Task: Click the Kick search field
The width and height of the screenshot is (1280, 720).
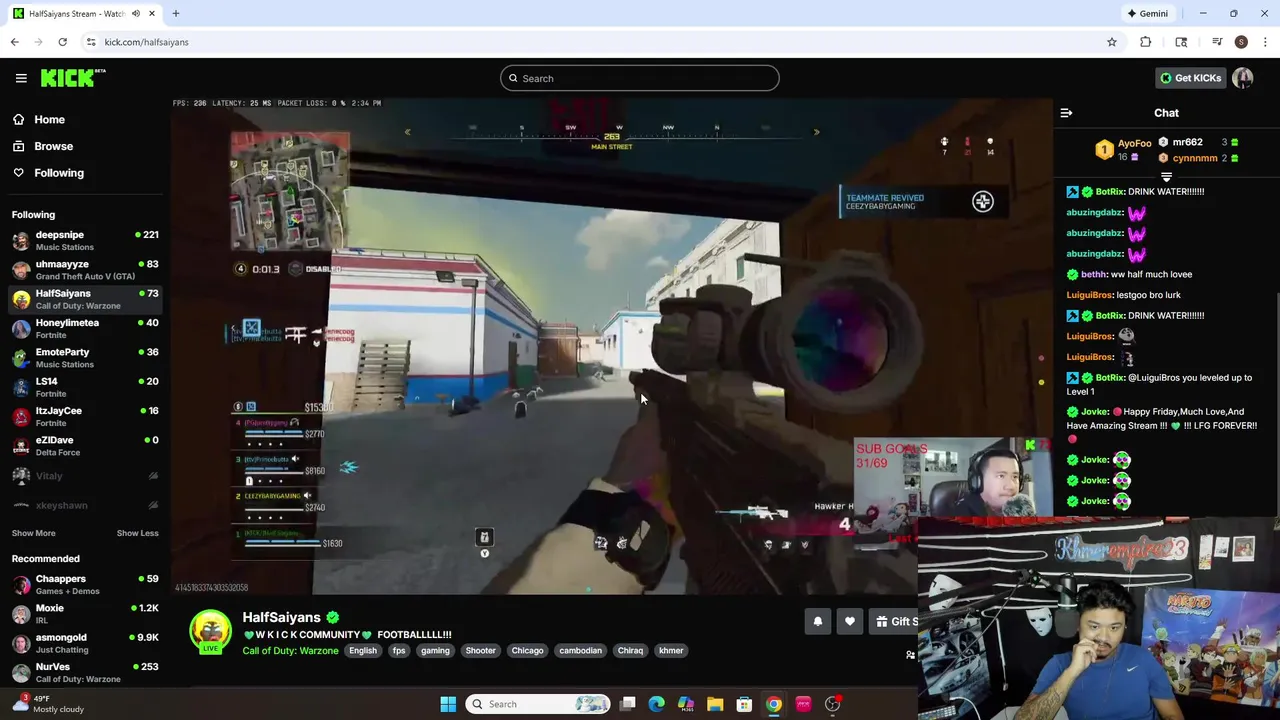Action: click(640, 78)
